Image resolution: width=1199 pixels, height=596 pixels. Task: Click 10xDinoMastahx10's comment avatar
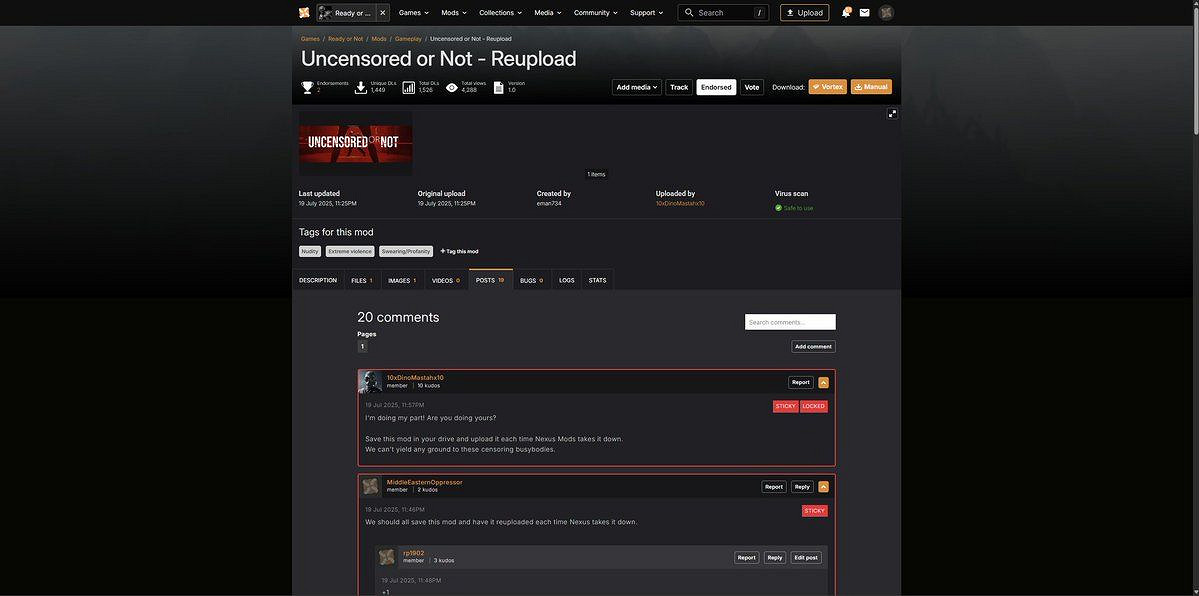click(370, 382)
